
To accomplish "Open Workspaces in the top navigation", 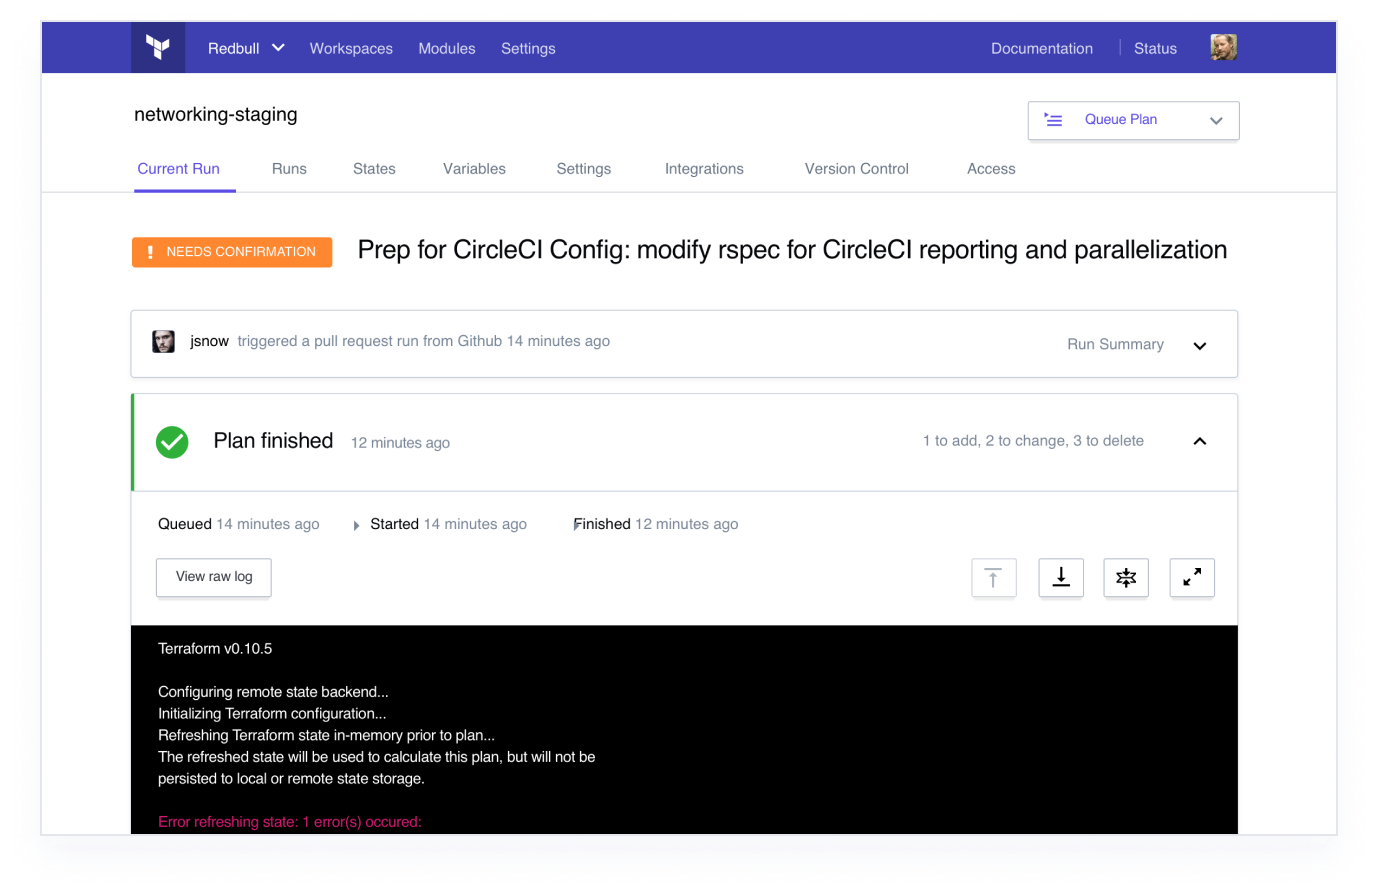I will [351, 48].
